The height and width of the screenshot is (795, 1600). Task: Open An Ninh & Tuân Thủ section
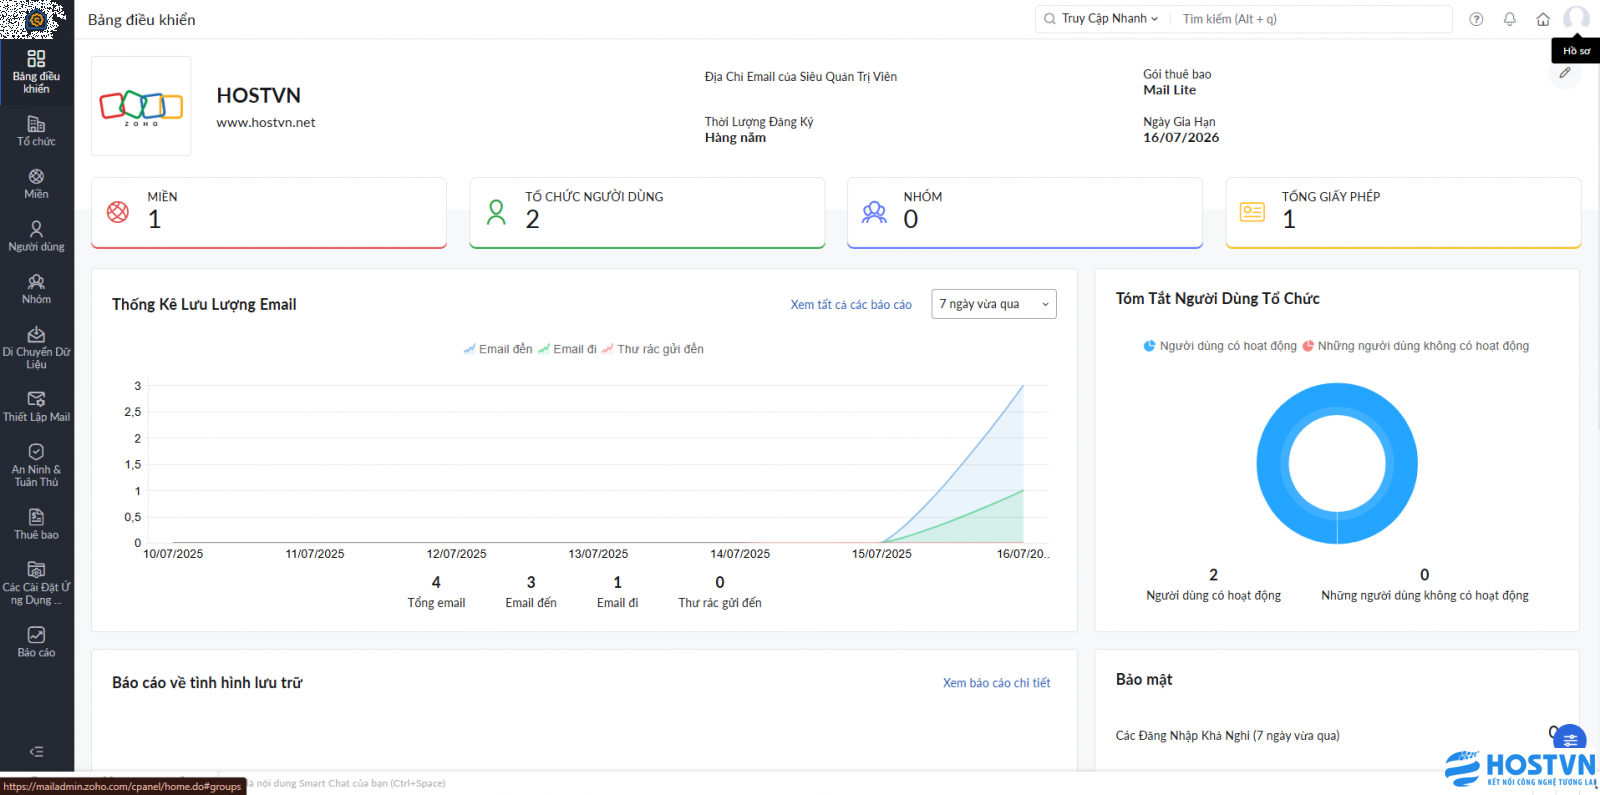point(36,465)
